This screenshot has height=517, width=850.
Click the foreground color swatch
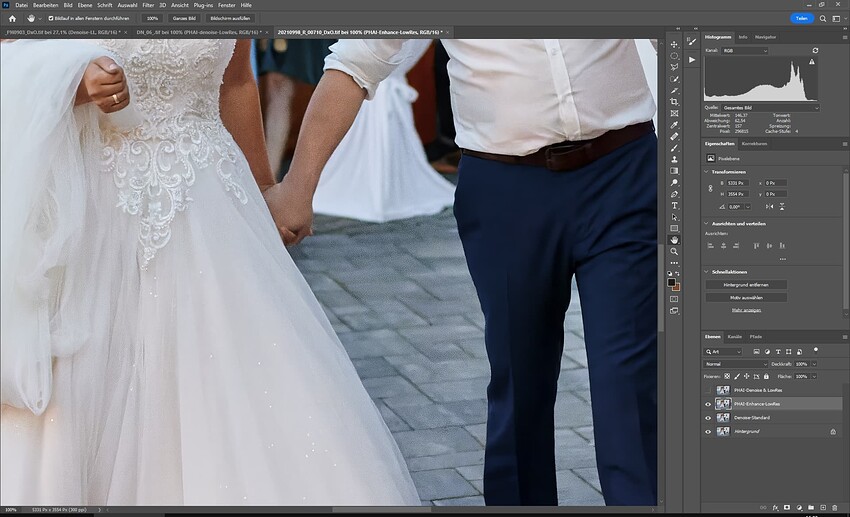[672, 282]
